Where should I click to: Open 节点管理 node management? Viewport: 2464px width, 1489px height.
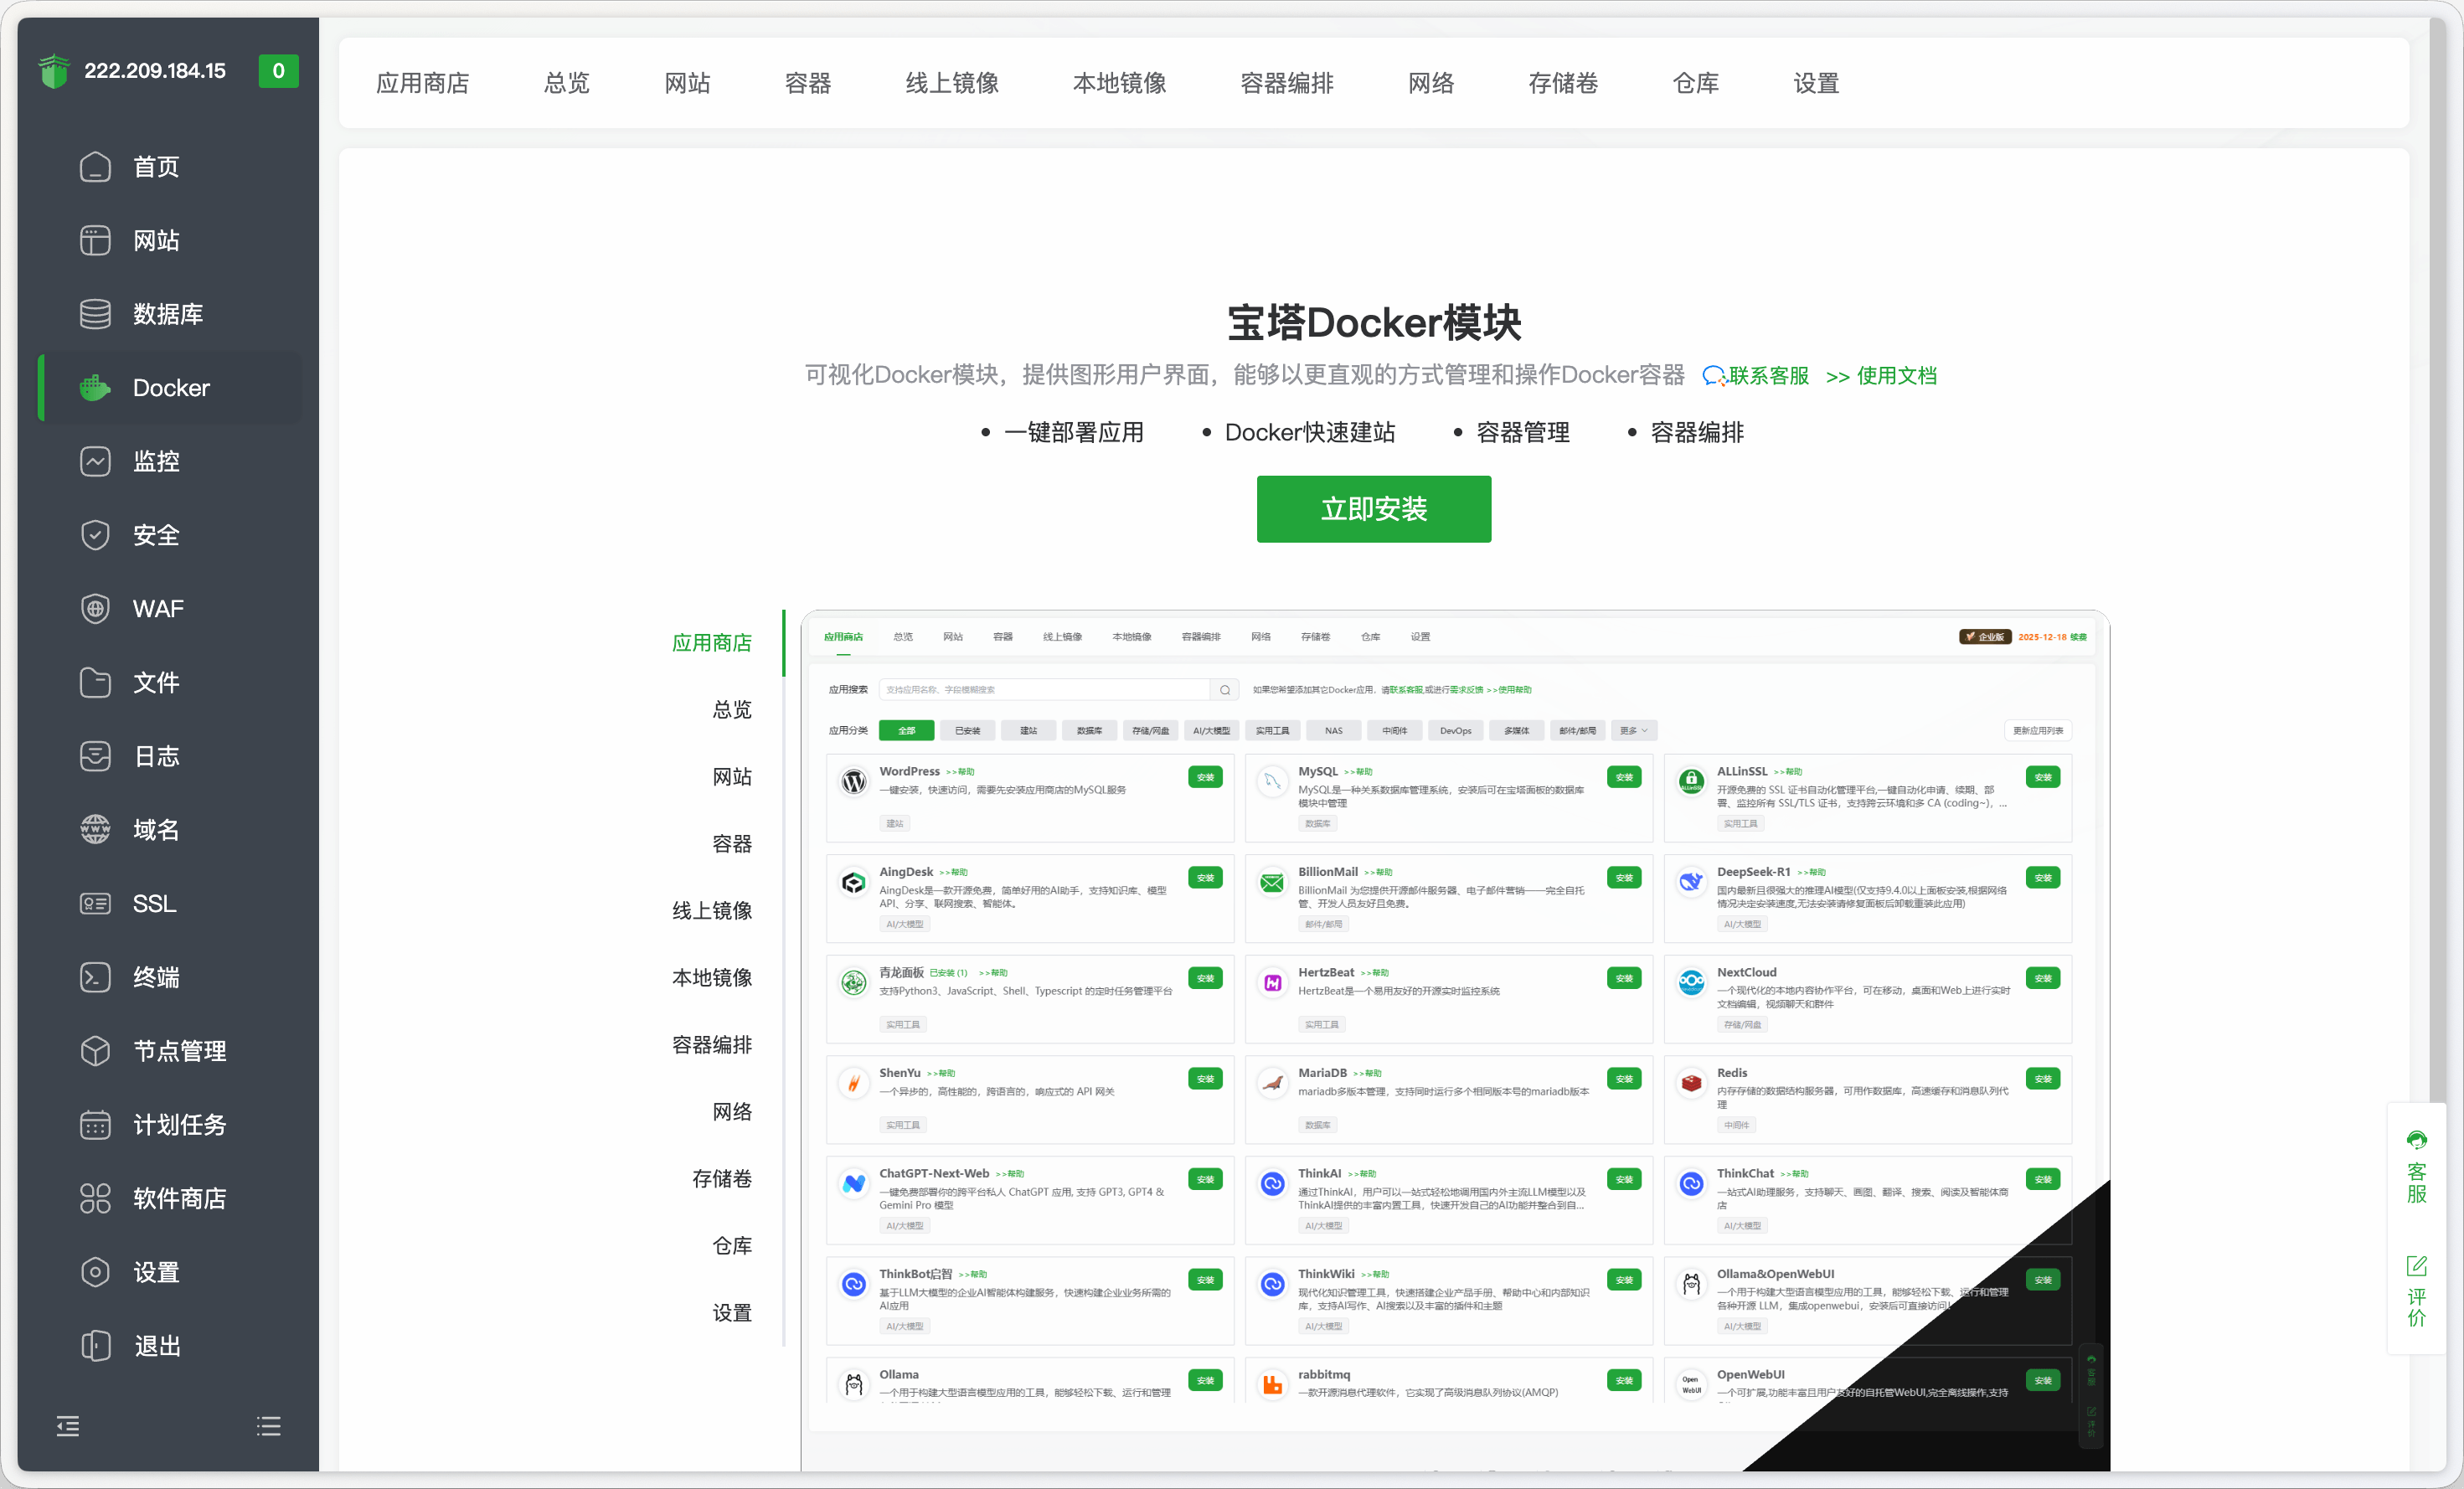point(182,1050)
